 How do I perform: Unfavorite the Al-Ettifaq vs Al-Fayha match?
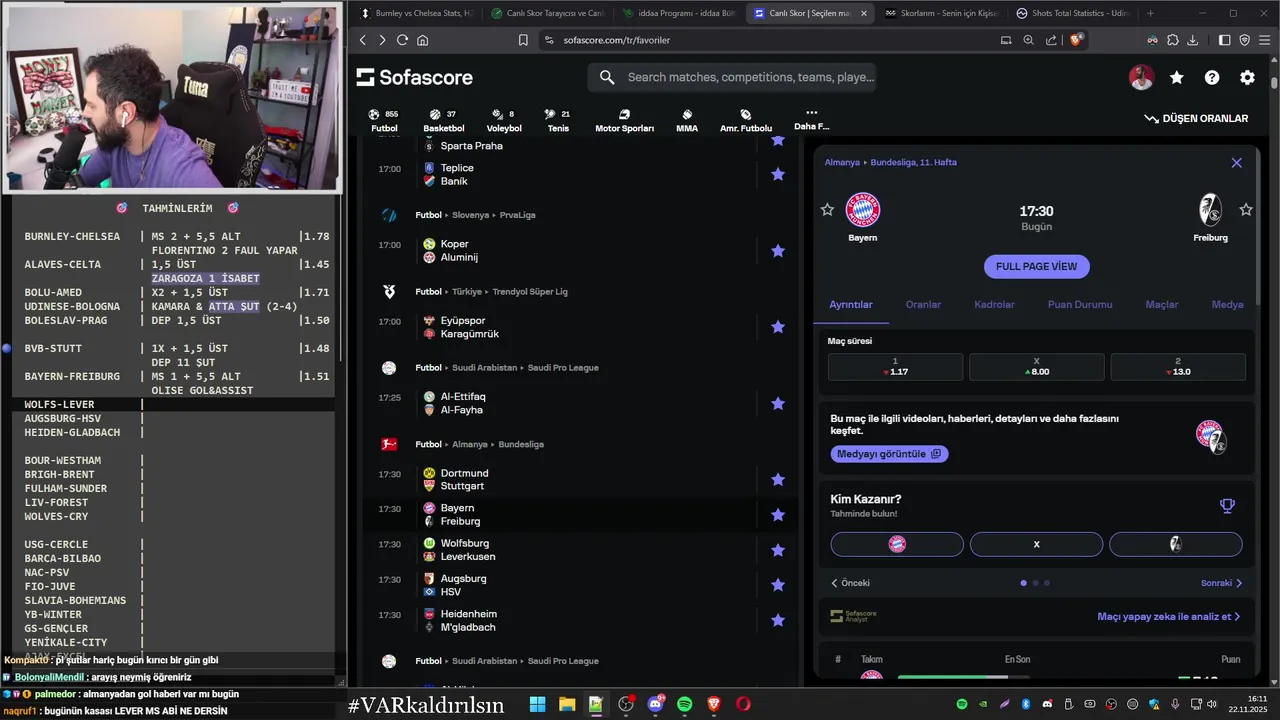coord(778,404)
